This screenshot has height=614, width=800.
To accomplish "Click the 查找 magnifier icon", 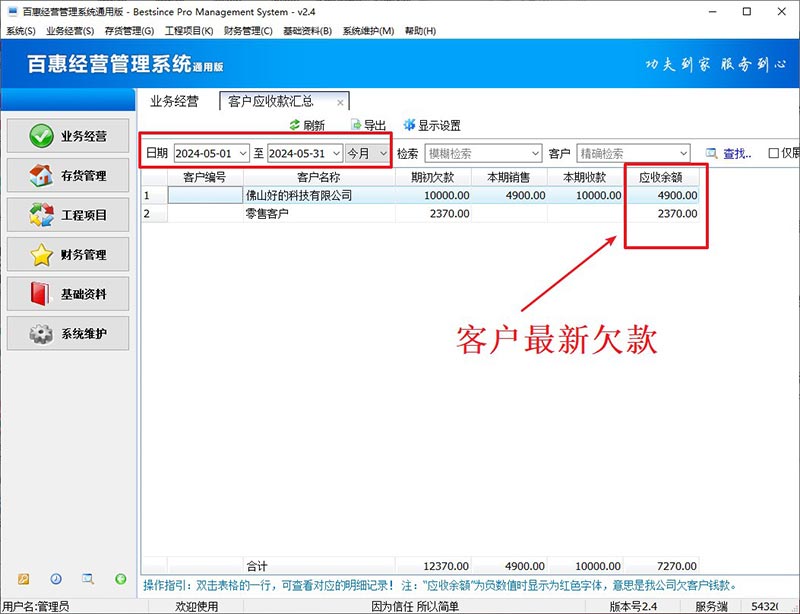I will pos(711,153).
